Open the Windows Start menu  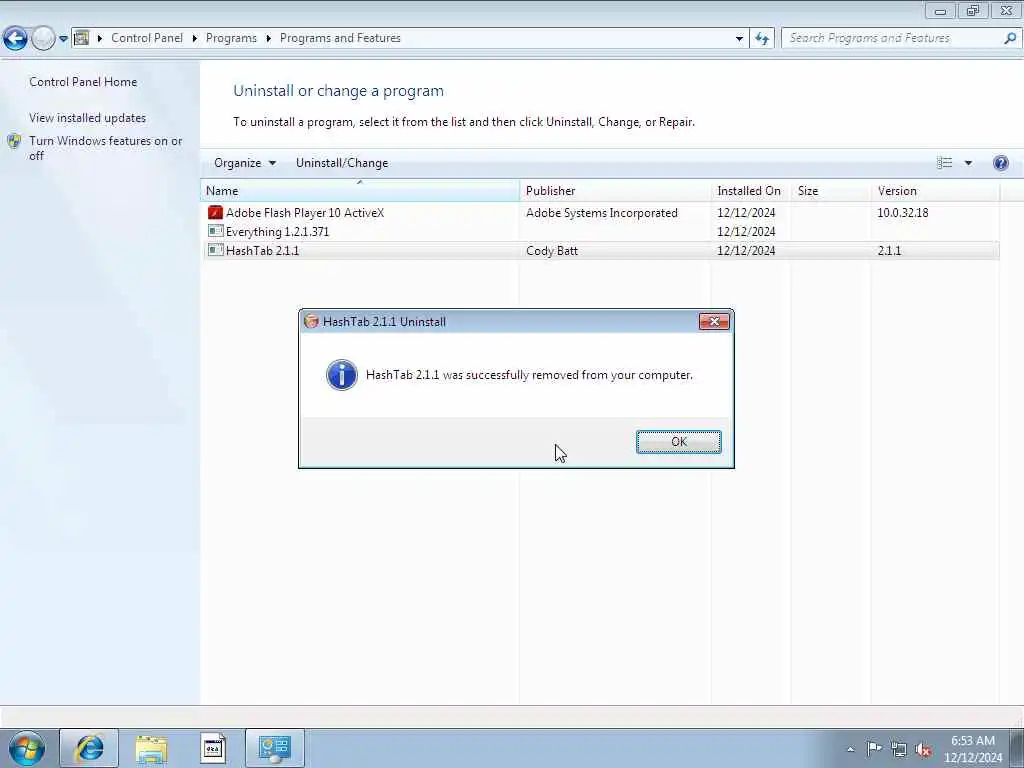tap(27, 748)
